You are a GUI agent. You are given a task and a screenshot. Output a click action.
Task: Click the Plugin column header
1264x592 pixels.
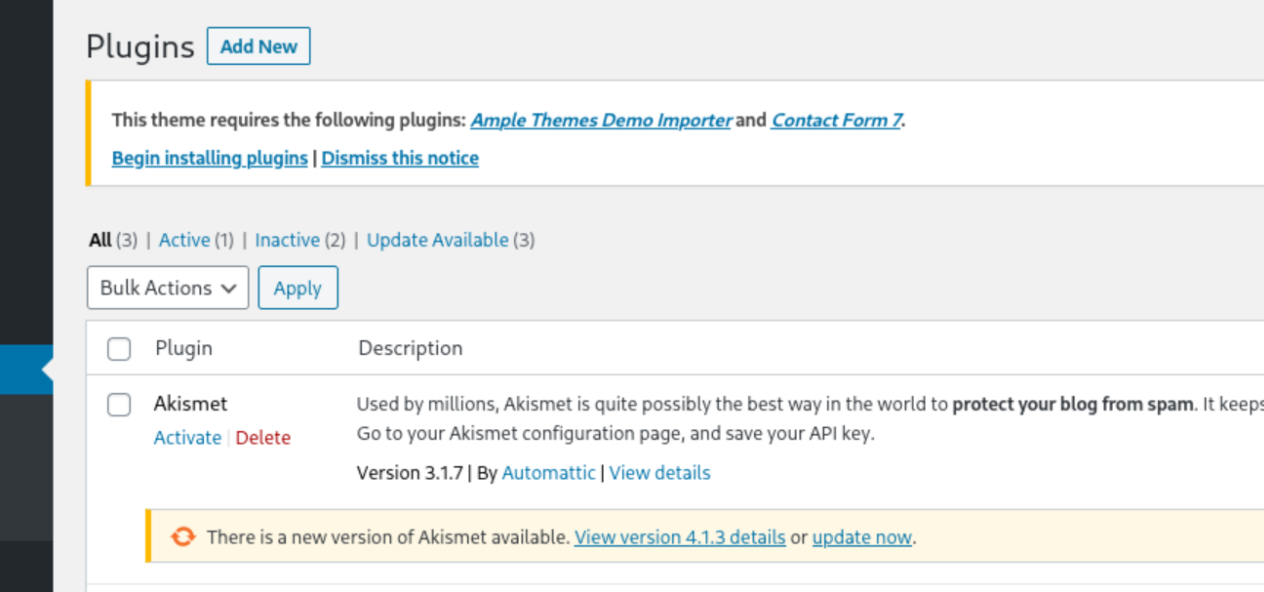184,348
